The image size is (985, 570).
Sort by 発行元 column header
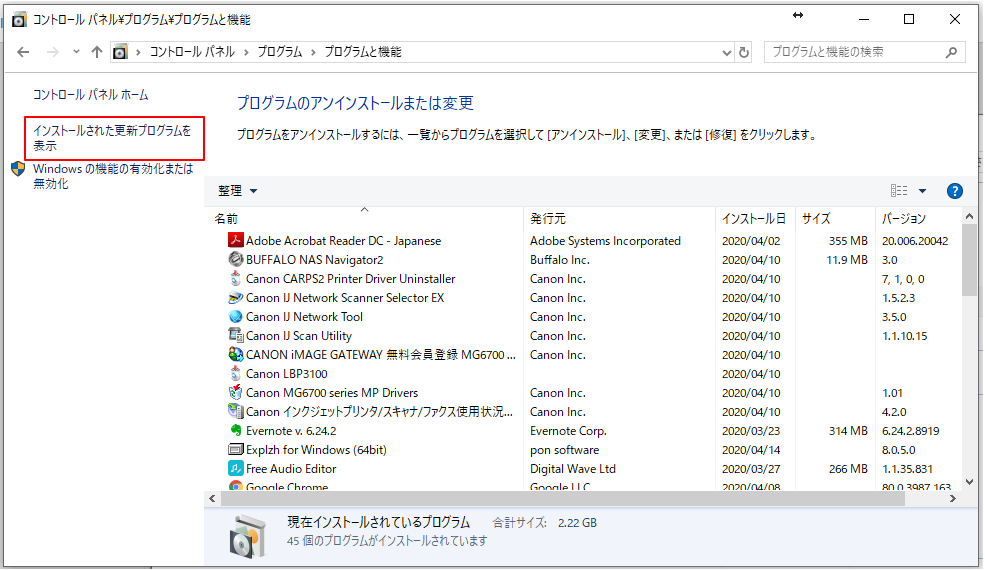[x=619, y=218]
